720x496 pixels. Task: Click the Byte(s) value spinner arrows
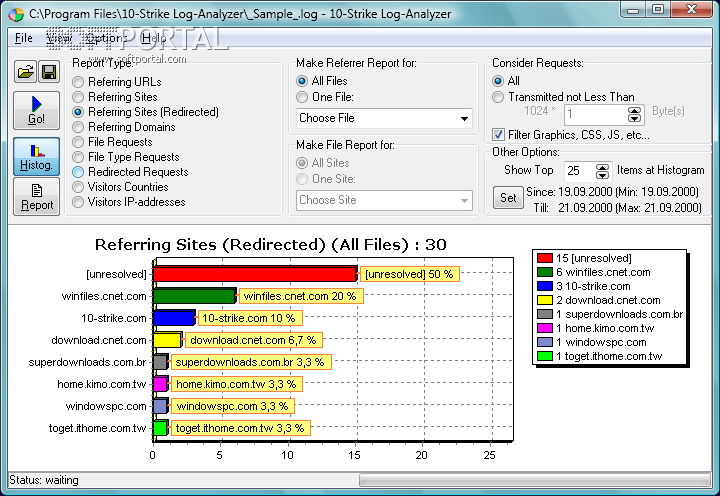(635, 114)
